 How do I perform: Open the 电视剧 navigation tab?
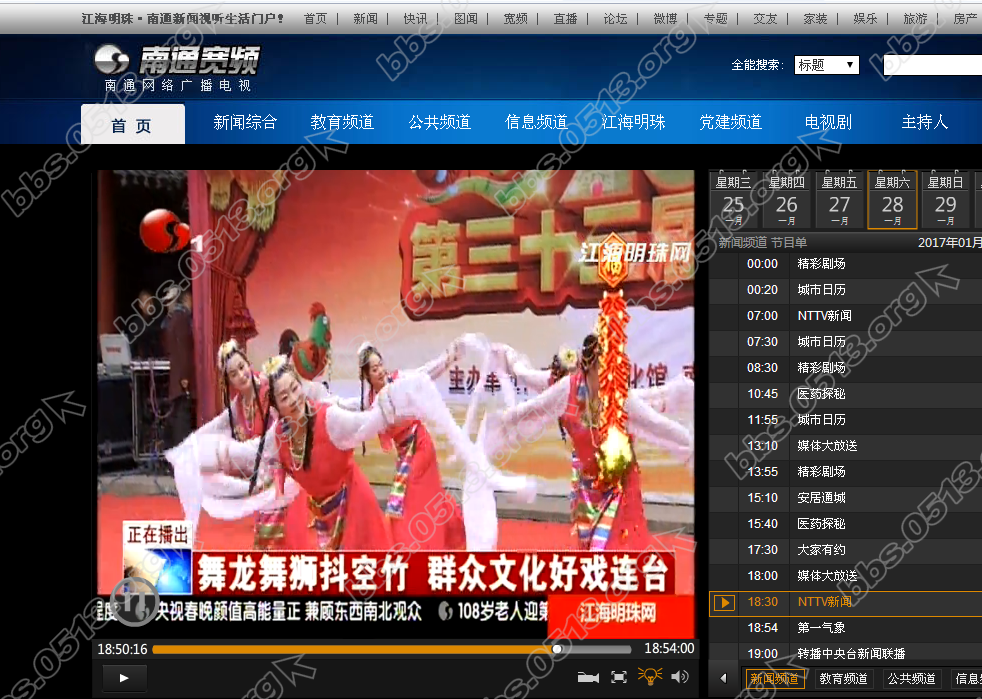point(826,122)
